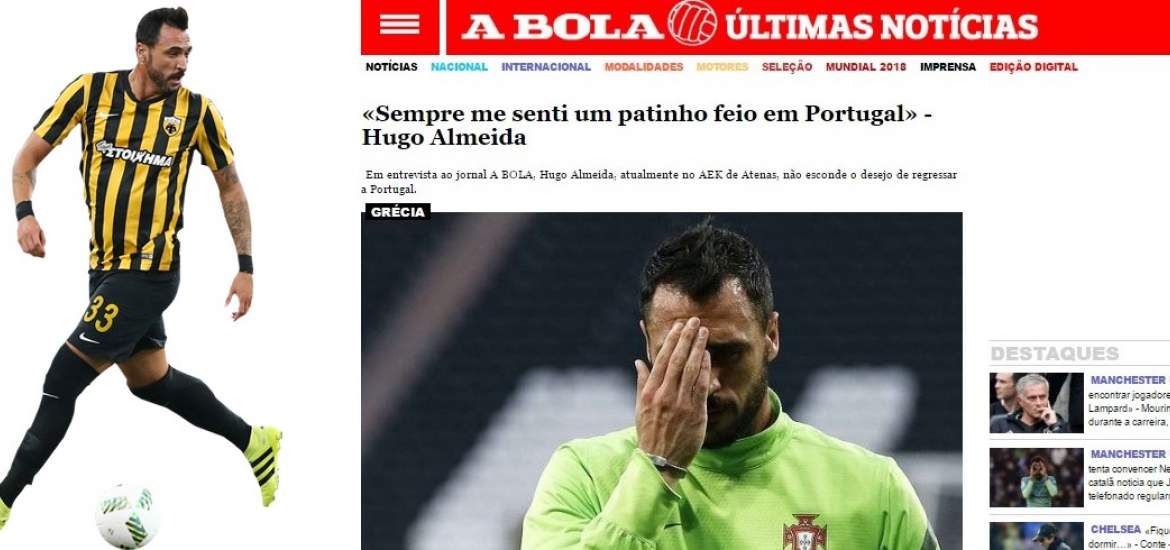Open the Chelsea highlight thumbnail
The width and height of the screenshot is (1170, 550).
(1036, 536)
